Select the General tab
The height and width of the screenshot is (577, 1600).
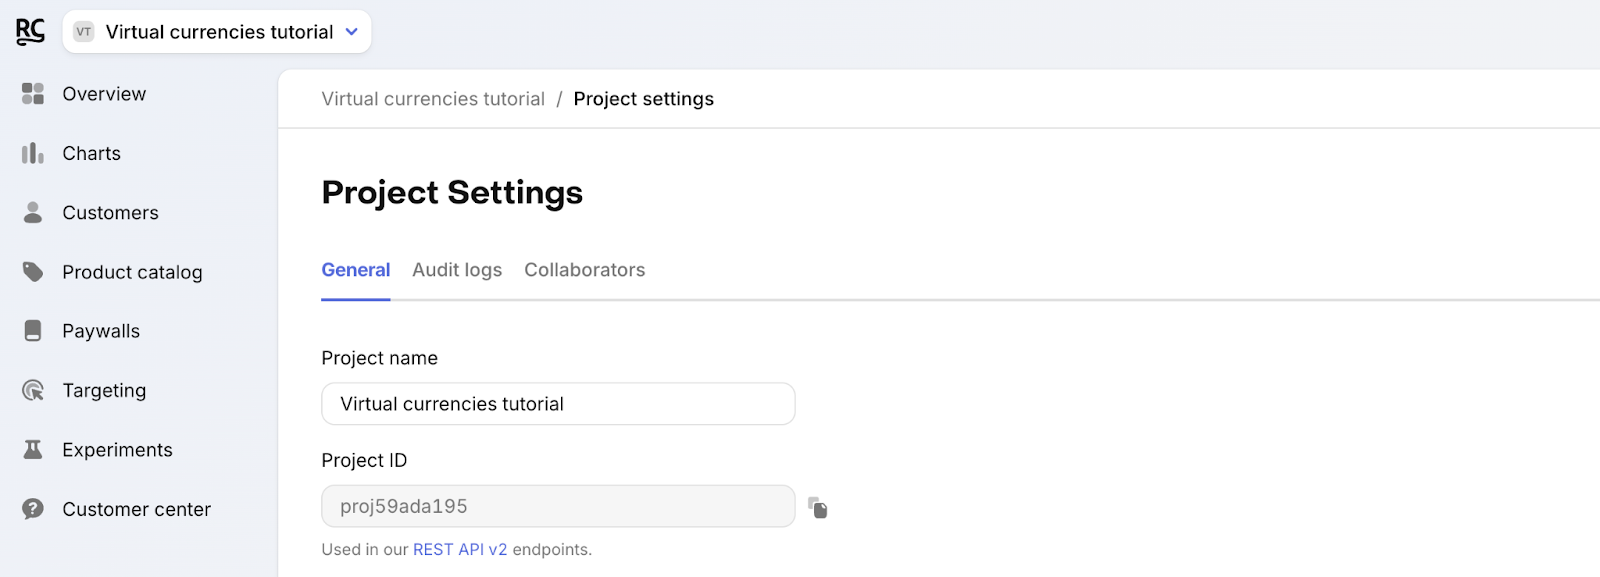(356, 270)
